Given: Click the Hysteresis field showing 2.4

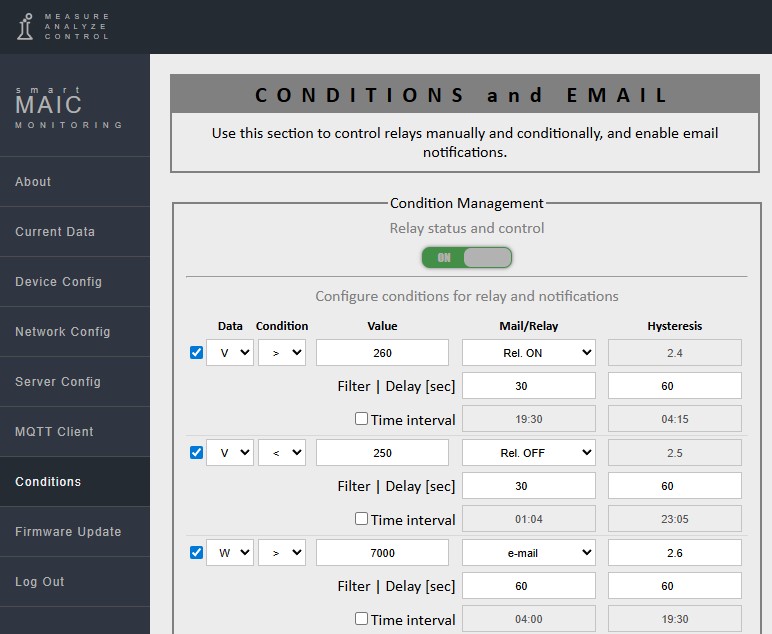Looking at the screenshot, I should (675, 352).
